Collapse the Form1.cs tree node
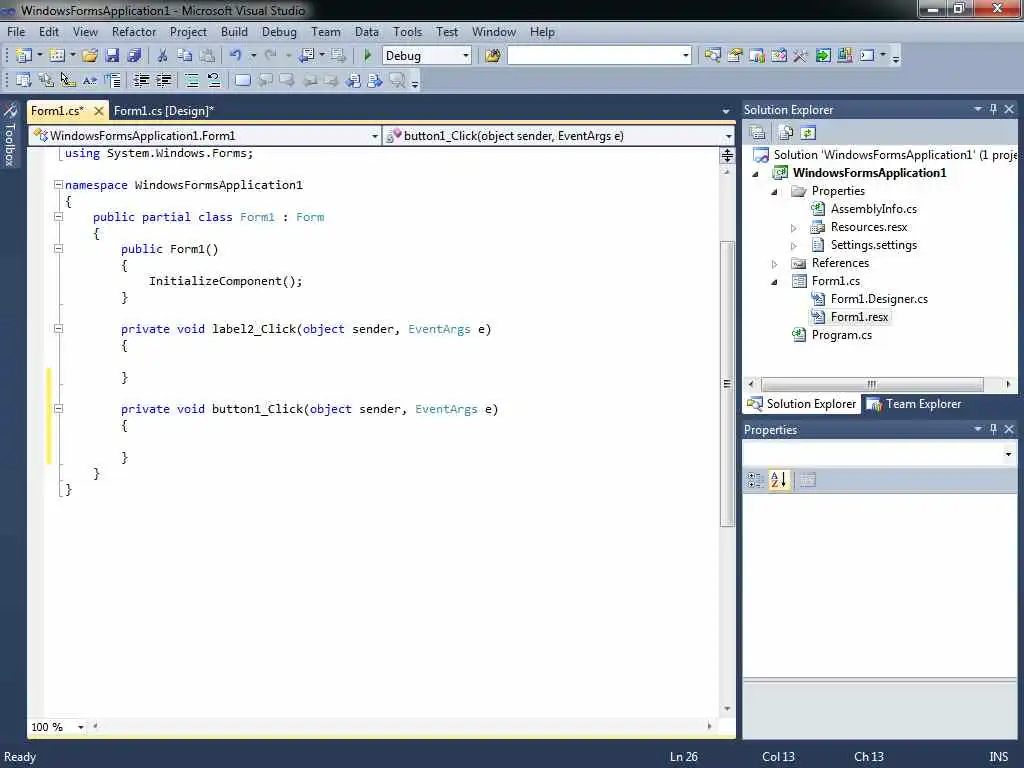Viewport: 1024px width, 768px height. pyautogui.click(x=775, y=281)
